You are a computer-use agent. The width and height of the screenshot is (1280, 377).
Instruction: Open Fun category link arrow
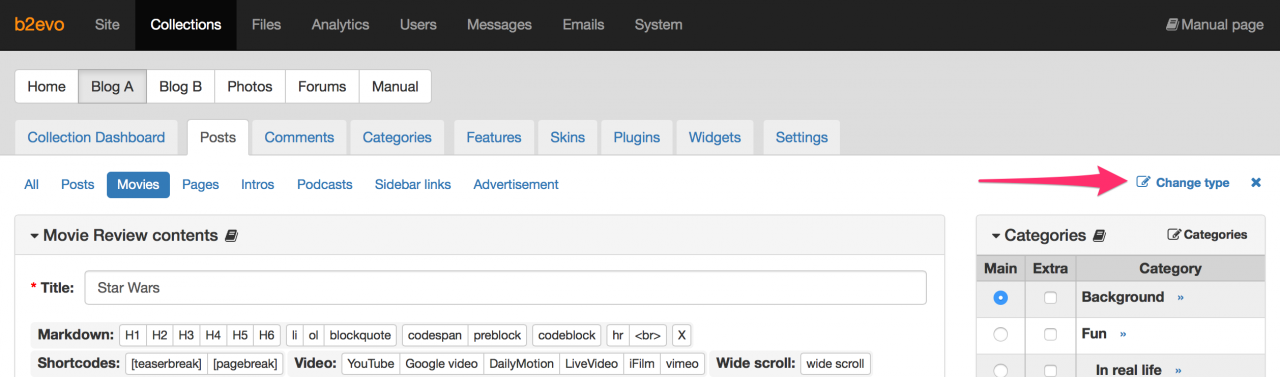click(x=1123, y=334)
